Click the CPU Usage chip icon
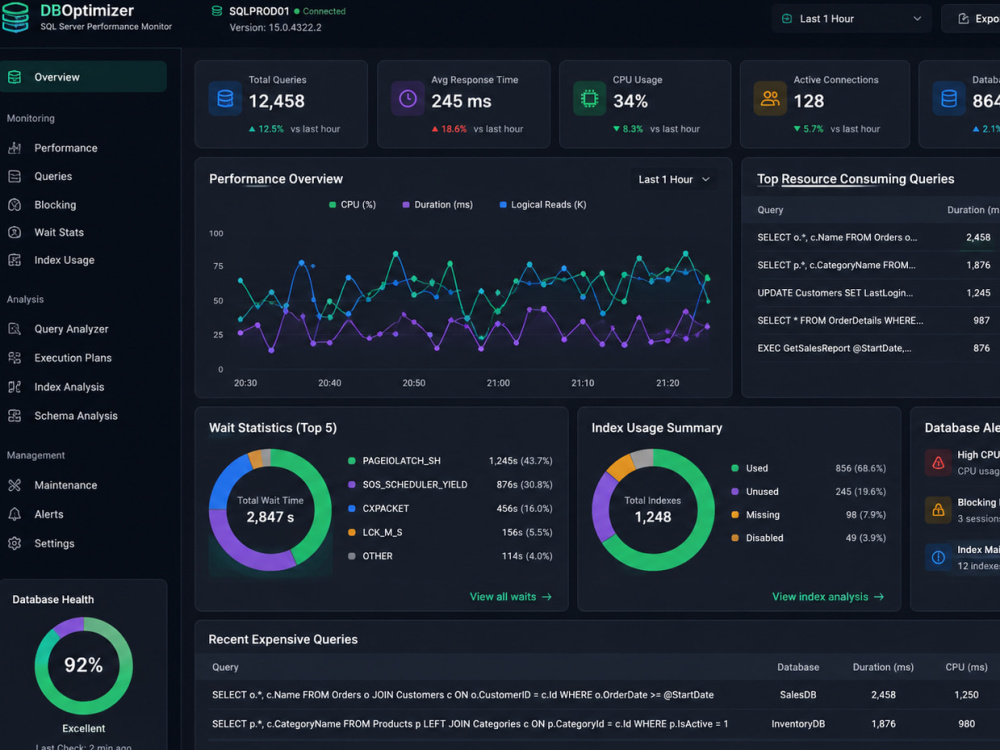Image resolution: width=1000 pixels, height=750 pixels. point(589,99)
